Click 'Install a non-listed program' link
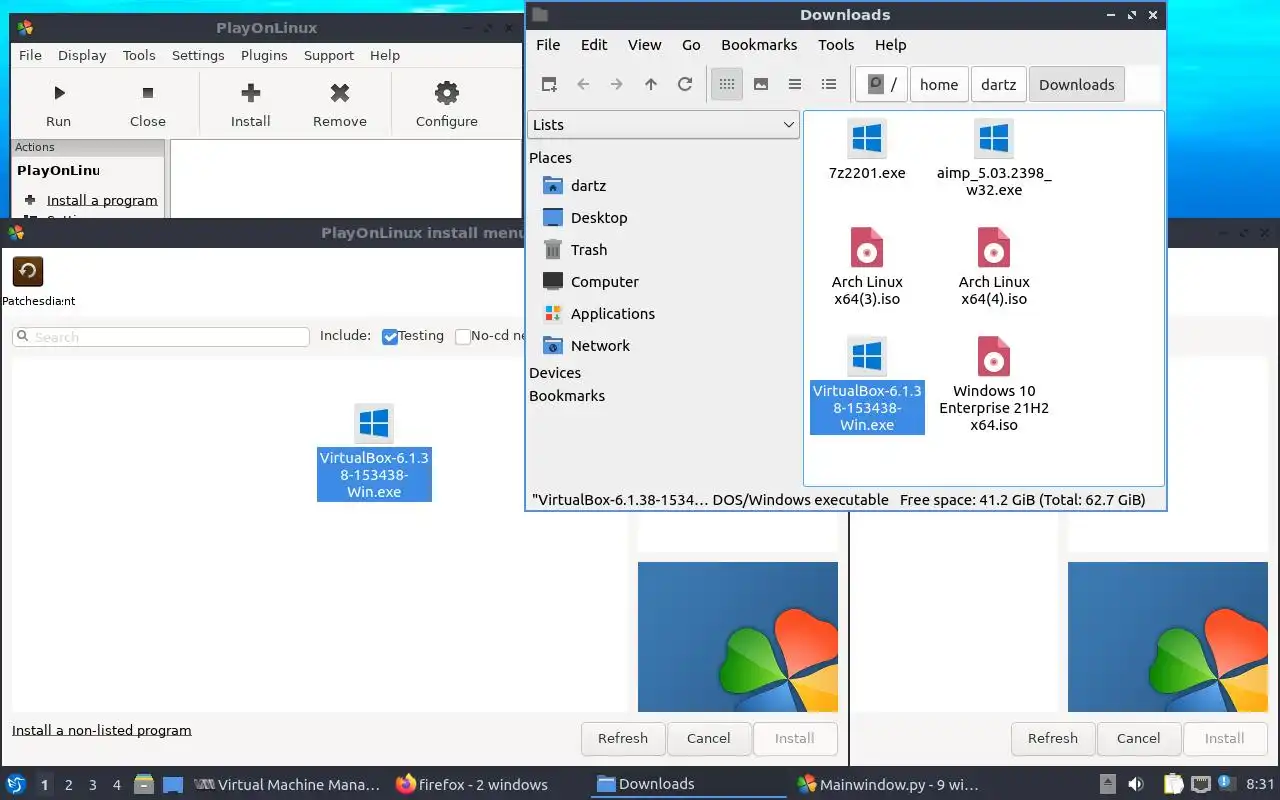Screen dimensions: 1280x800 click(x=102, y=730)
